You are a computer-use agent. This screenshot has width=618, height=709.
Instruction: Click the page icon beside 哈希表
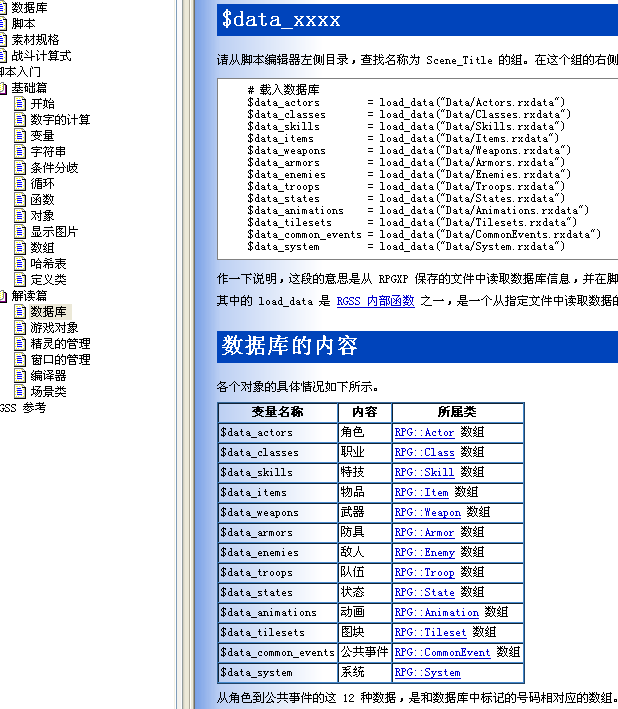(x=20, y=264)
